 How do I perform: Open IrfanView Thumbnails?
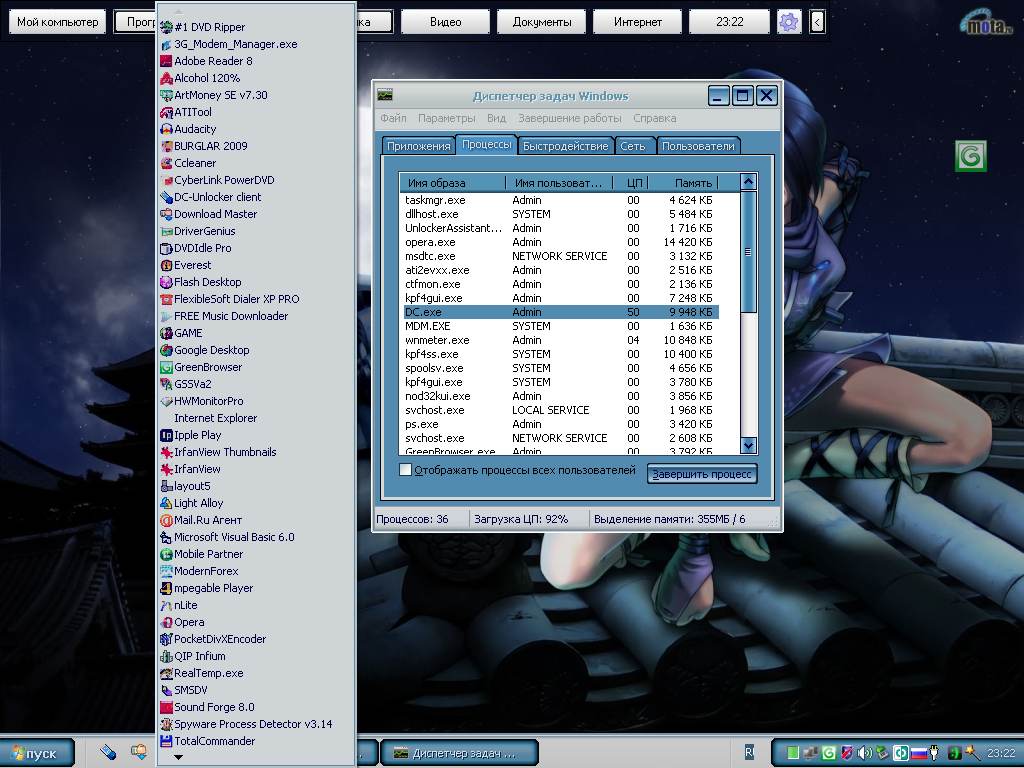click(218, 452)
